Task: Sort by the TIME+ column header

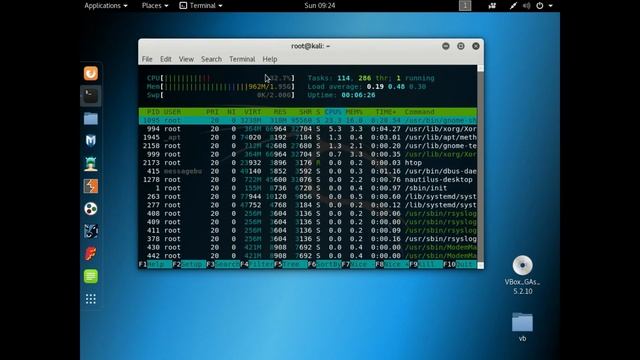Action: pos(386,112)
